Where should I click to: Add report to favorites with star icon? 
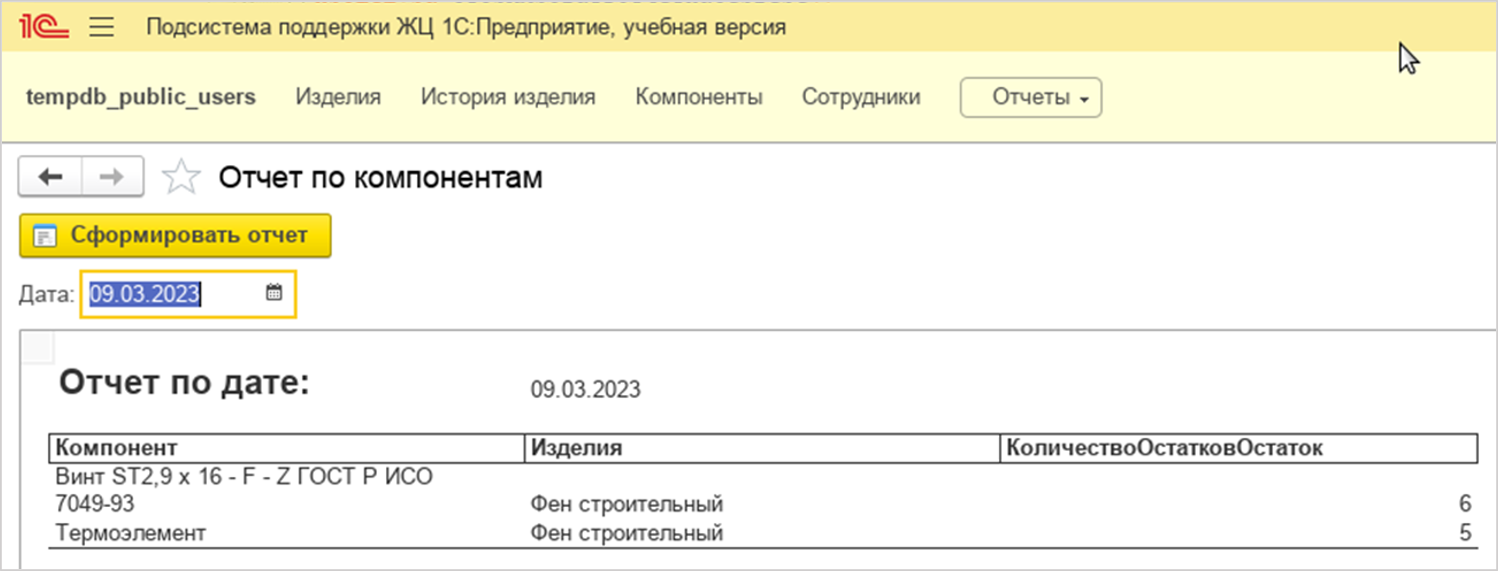[181, 178]
